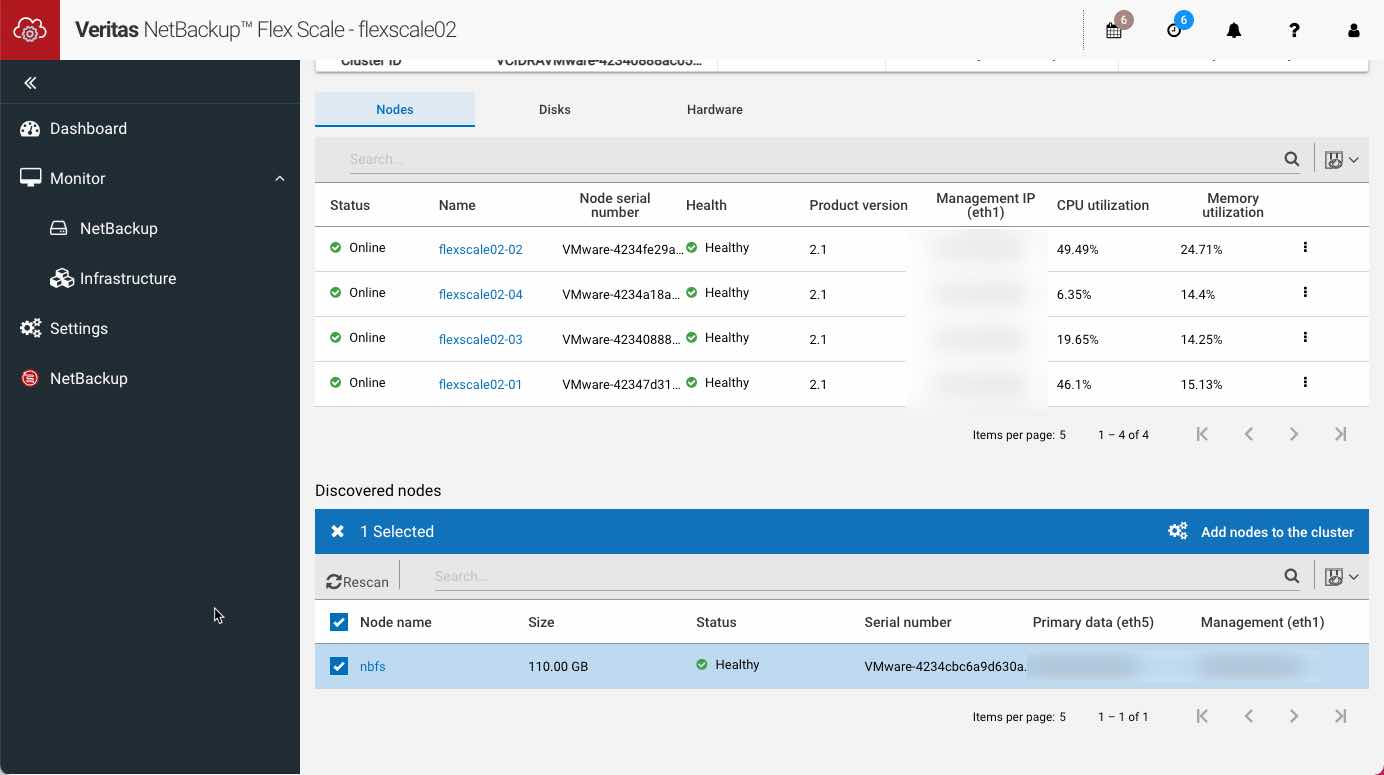Switch to the Hardware tab
The height and width of the screenshot is (775, 1384).
[x=715, y=109]
